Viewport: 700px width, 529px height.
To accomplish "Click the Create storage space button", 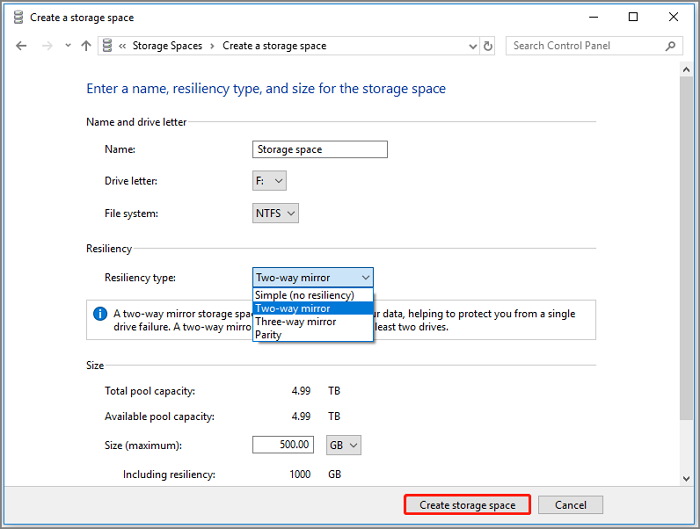I will click(467, 505).
